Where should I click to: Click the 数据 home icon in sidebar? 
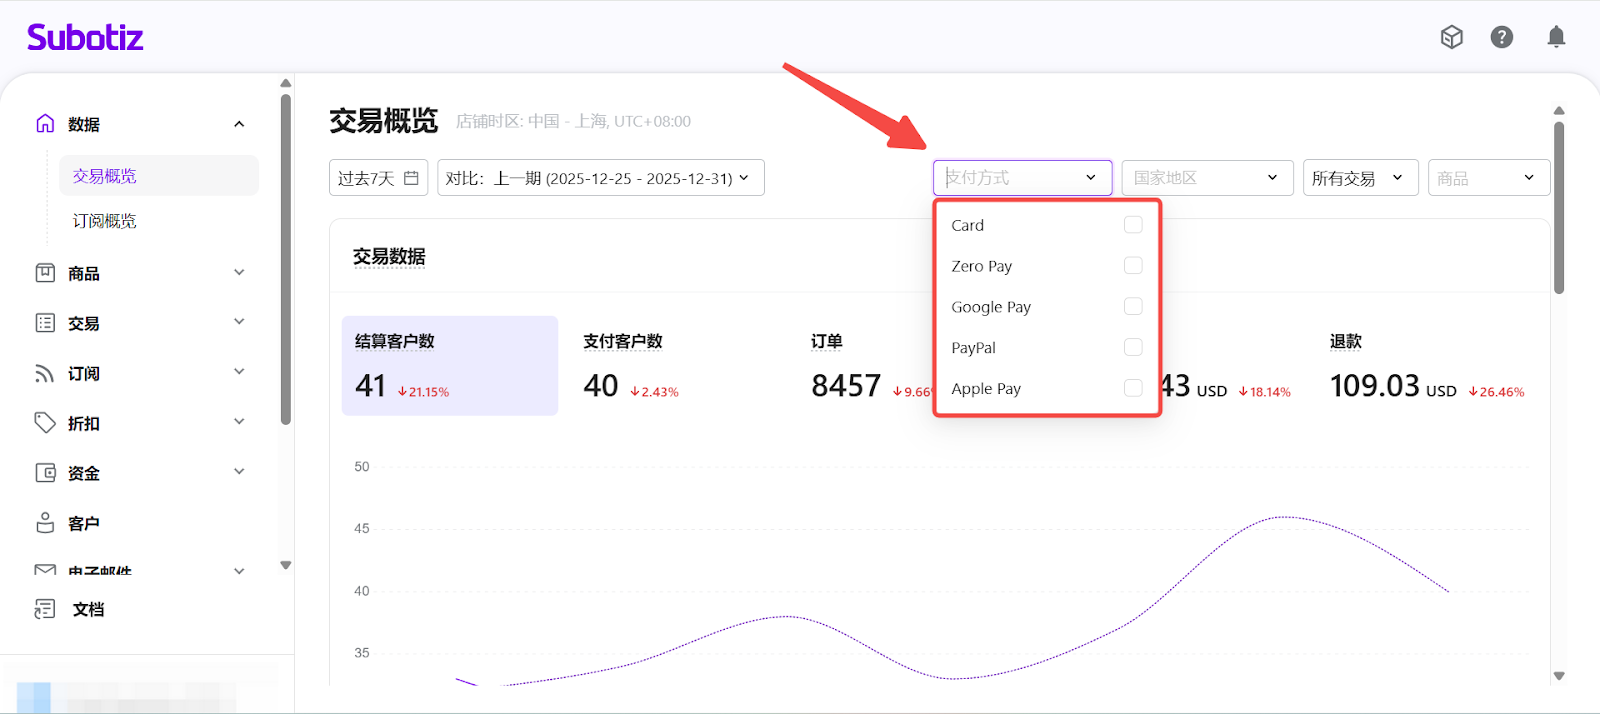click(x=45, y=124)
